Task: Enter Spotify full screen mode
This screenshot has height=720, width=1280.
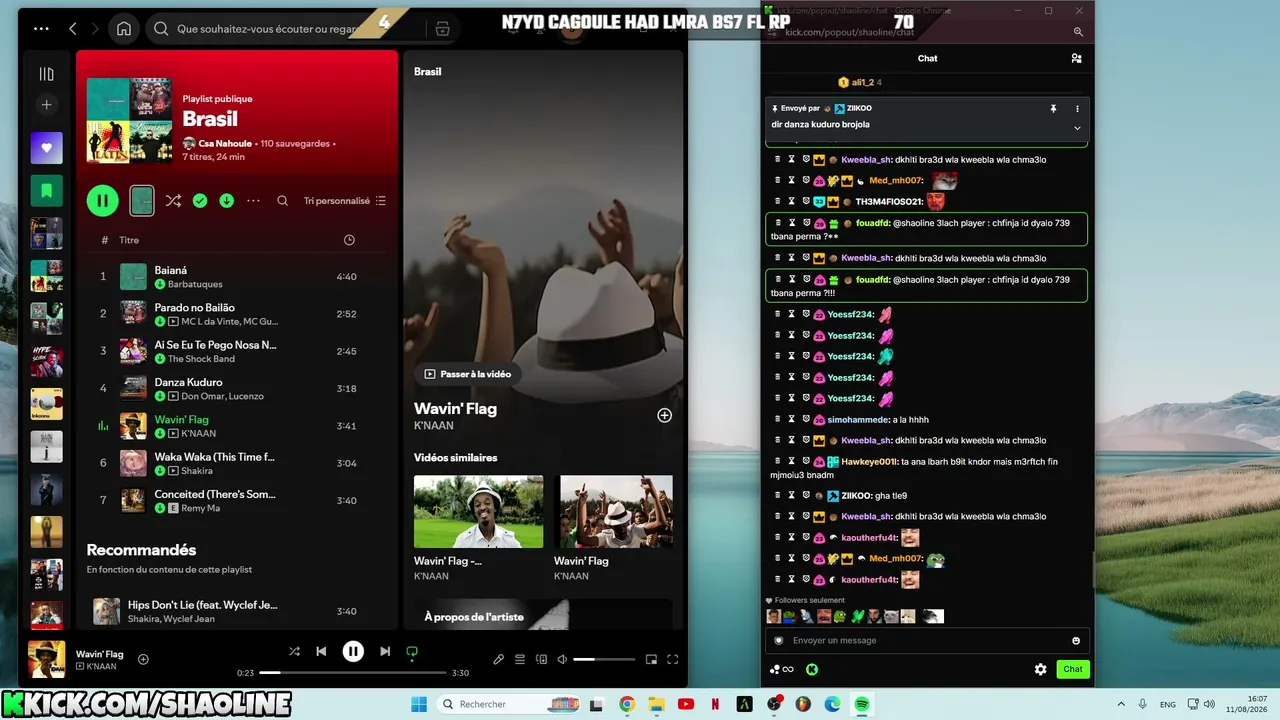Action: pyautogui.click(x=673, y=659)
